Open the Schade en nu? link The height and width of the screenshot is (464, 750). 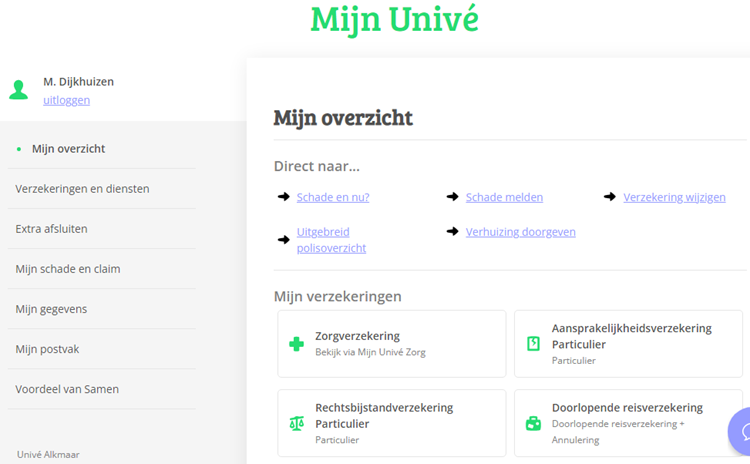(333, 197)
